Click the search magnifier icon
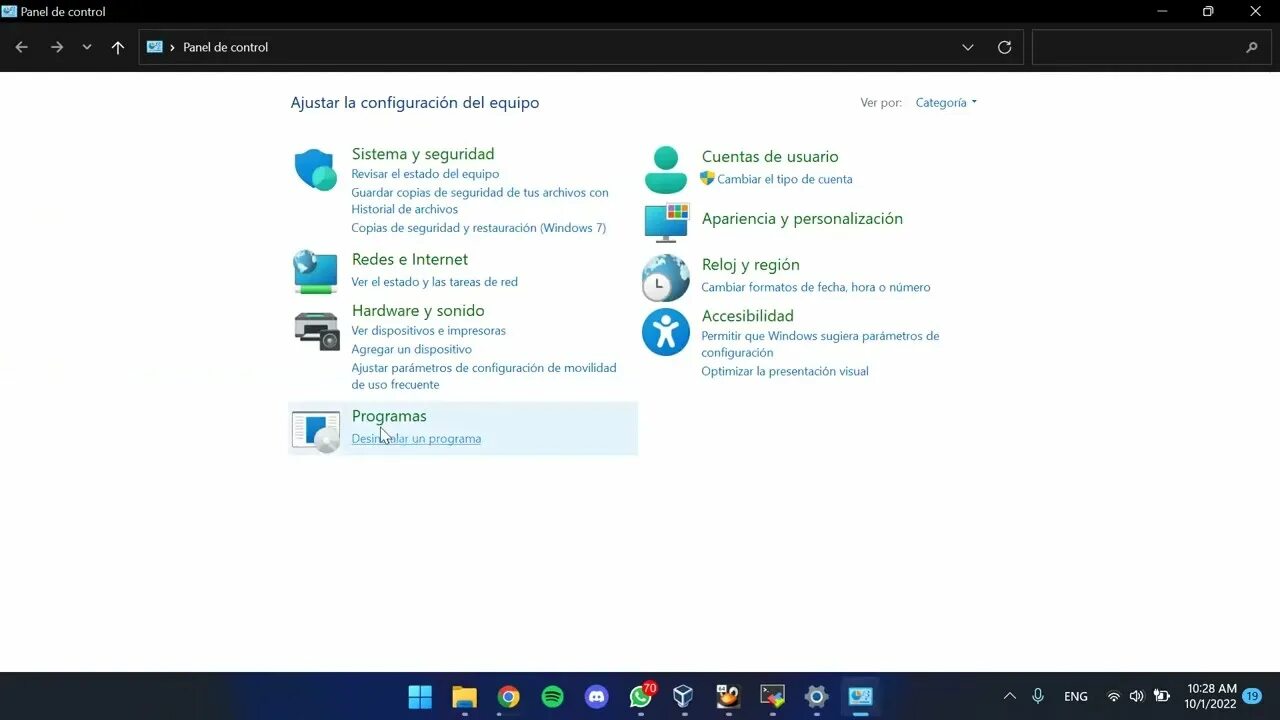Image resolution: width=1280 pixels, height=720 pixels. click(x=1252, y=47)
